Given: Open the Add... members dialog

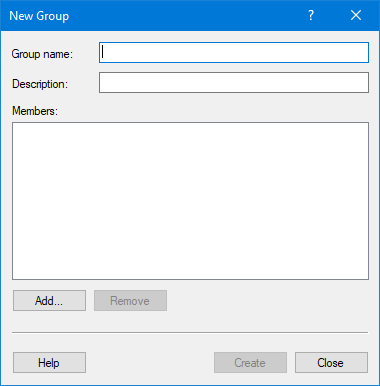Looking at the screenshot, I should point(49,301).
